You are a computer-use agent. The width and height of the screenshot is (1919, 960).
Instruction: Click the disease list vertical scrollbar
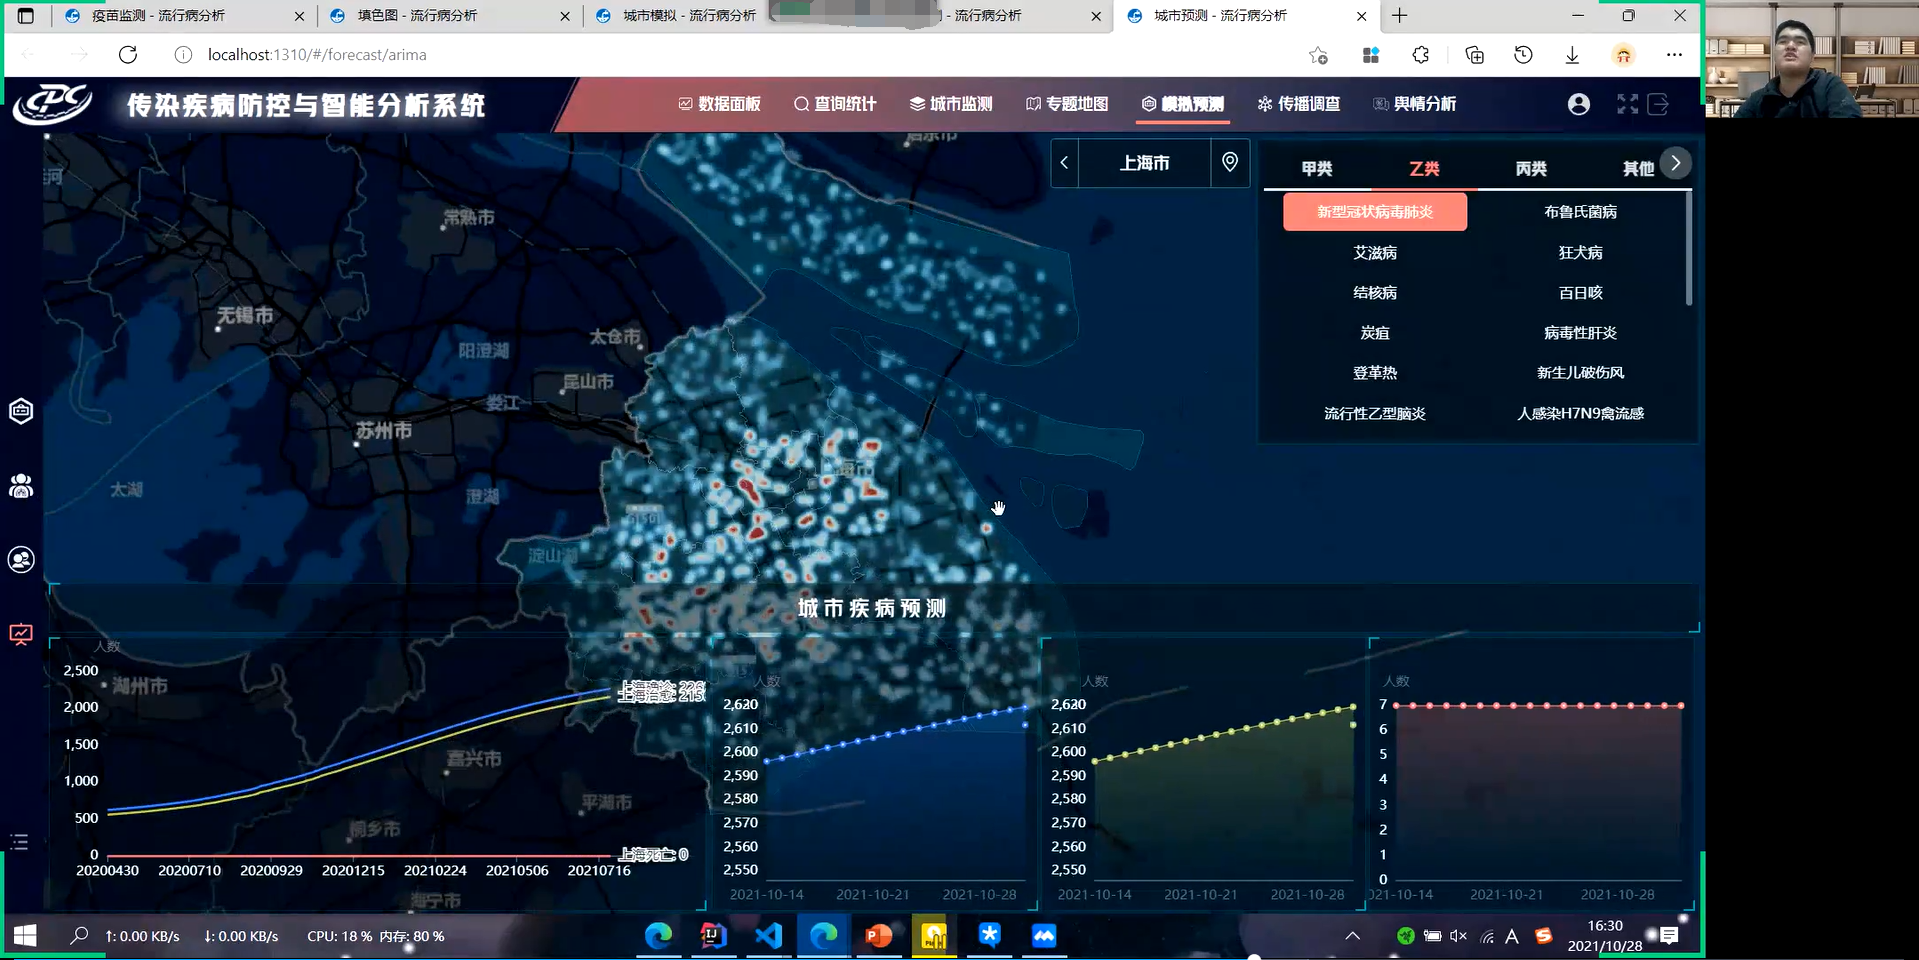1688,250
